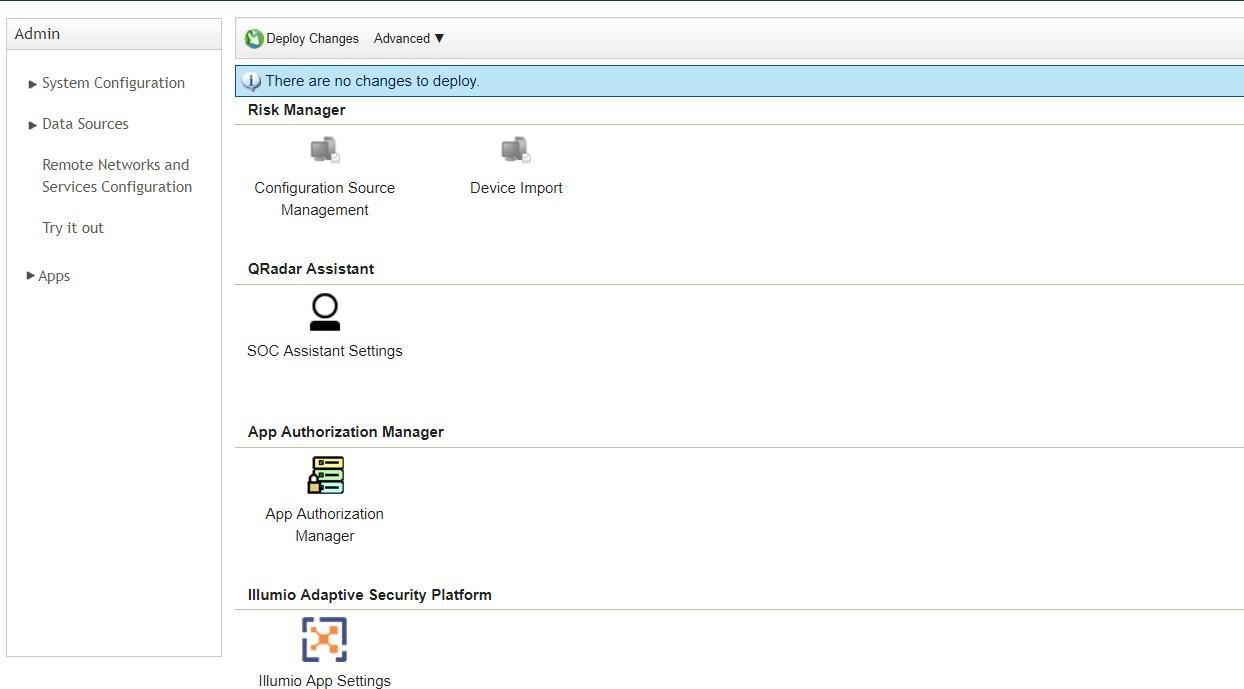Click the Device Import label
The width and height of the screenshot is (1244, 689).
pos(516,188)
